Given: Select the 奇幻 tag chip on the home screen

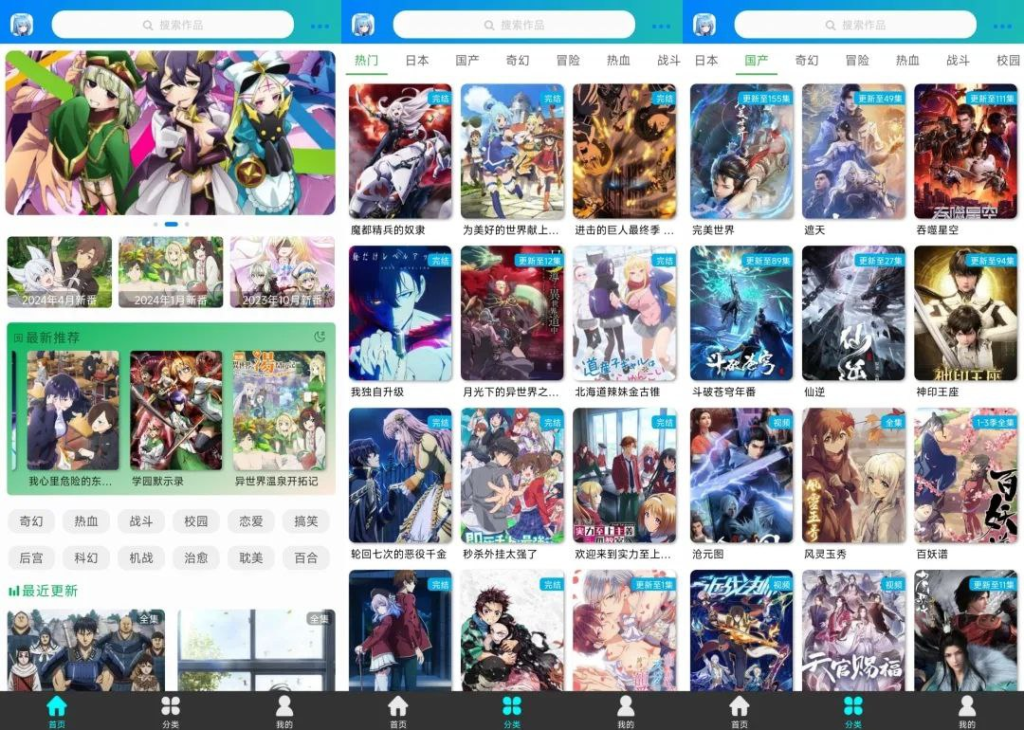Looking at the screenshot, I should pyautogui.click(x=31, y=521).
